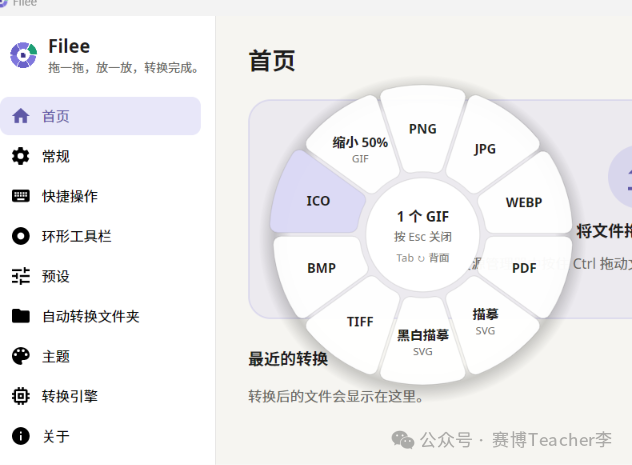This screenshot has height=465, width=632.
Task: Choose BMP in the radial menu
Action: (321, 268)
